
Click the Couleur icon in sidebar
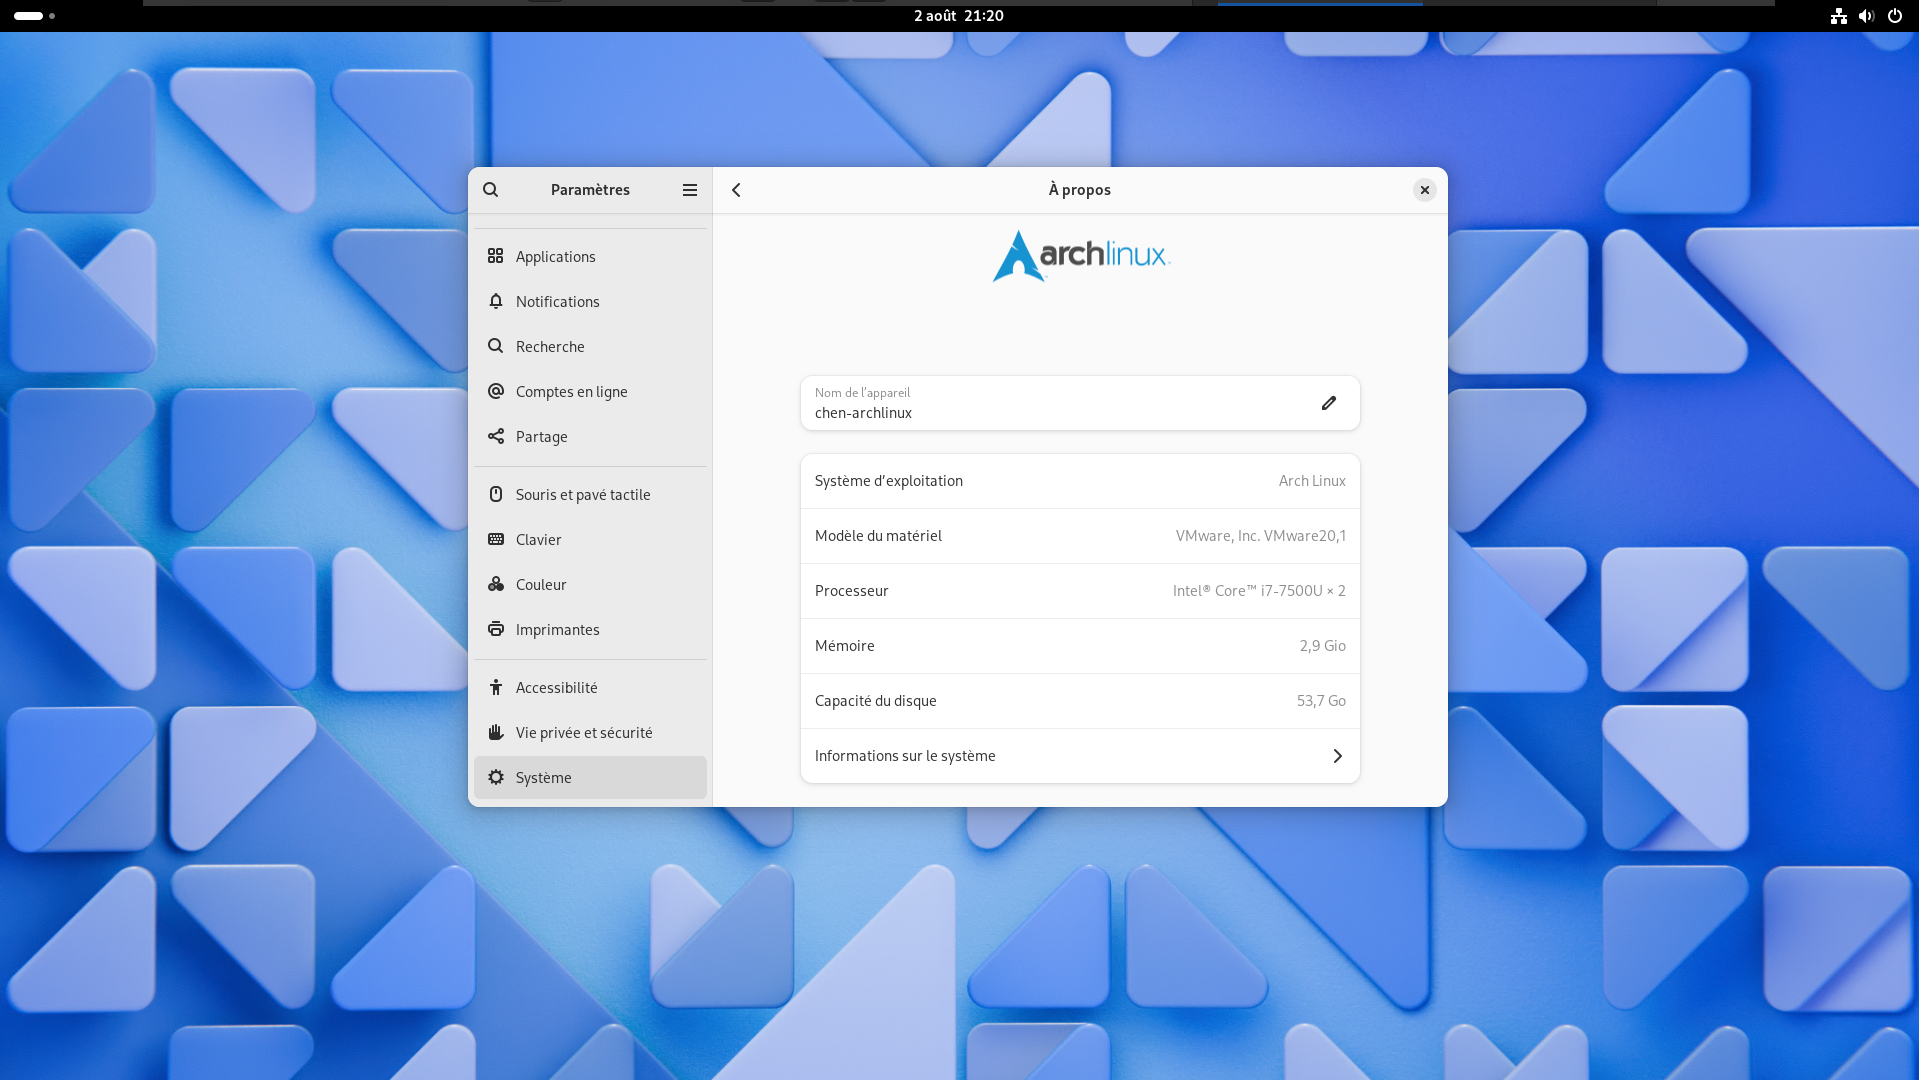[x=496, y=584]
